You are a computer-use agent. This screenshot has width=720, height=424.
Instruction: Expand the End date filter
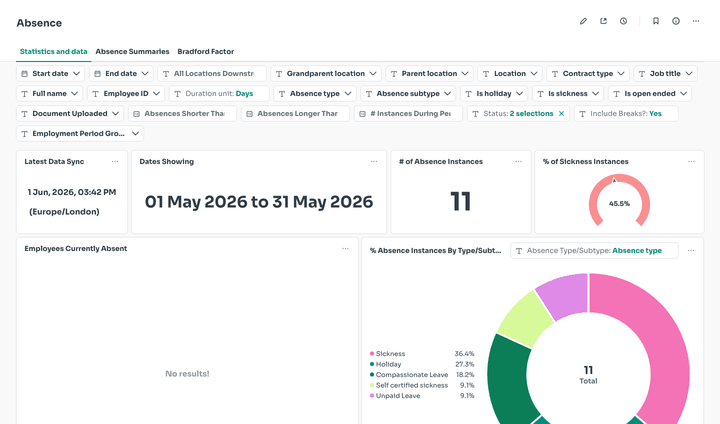[121, 73]
